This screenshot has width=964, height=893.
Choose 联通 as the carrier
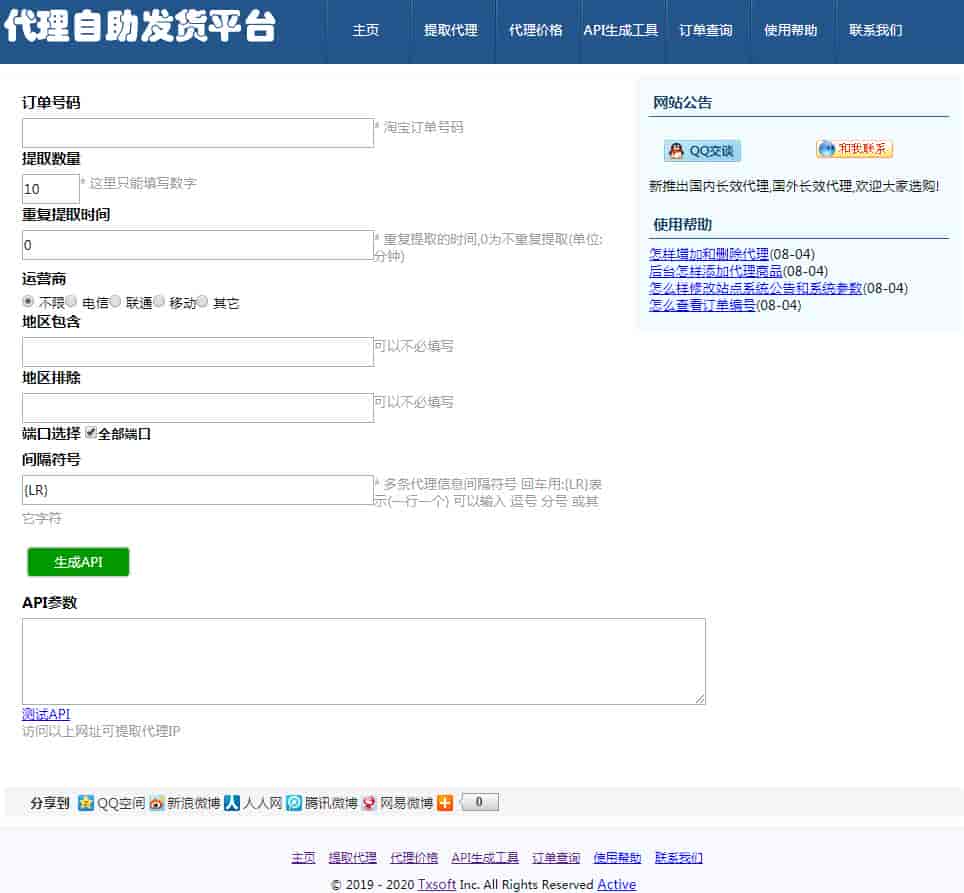pyautogui.click(x=115, y=302)
